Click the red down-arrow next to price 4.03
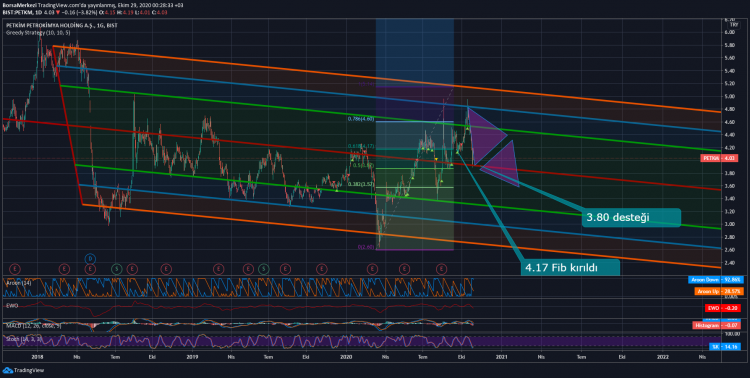 point(58,12)
